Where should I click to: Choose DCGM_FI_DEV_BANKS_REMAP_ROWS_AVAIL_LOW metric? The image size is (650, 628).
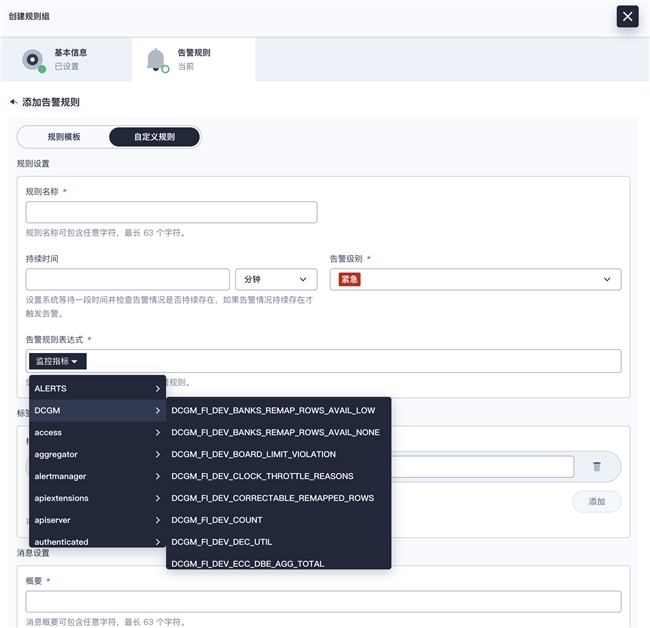[273, 410]
